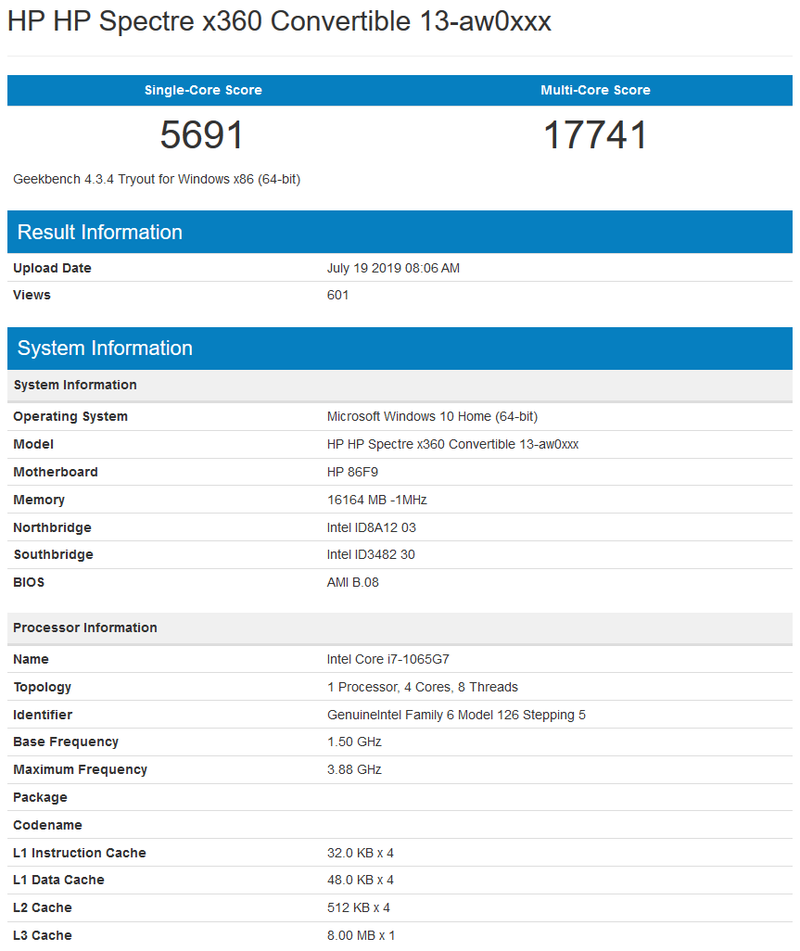Click the Topology row showing 4 Cores
800x951 pixels.
pos(422,687)
